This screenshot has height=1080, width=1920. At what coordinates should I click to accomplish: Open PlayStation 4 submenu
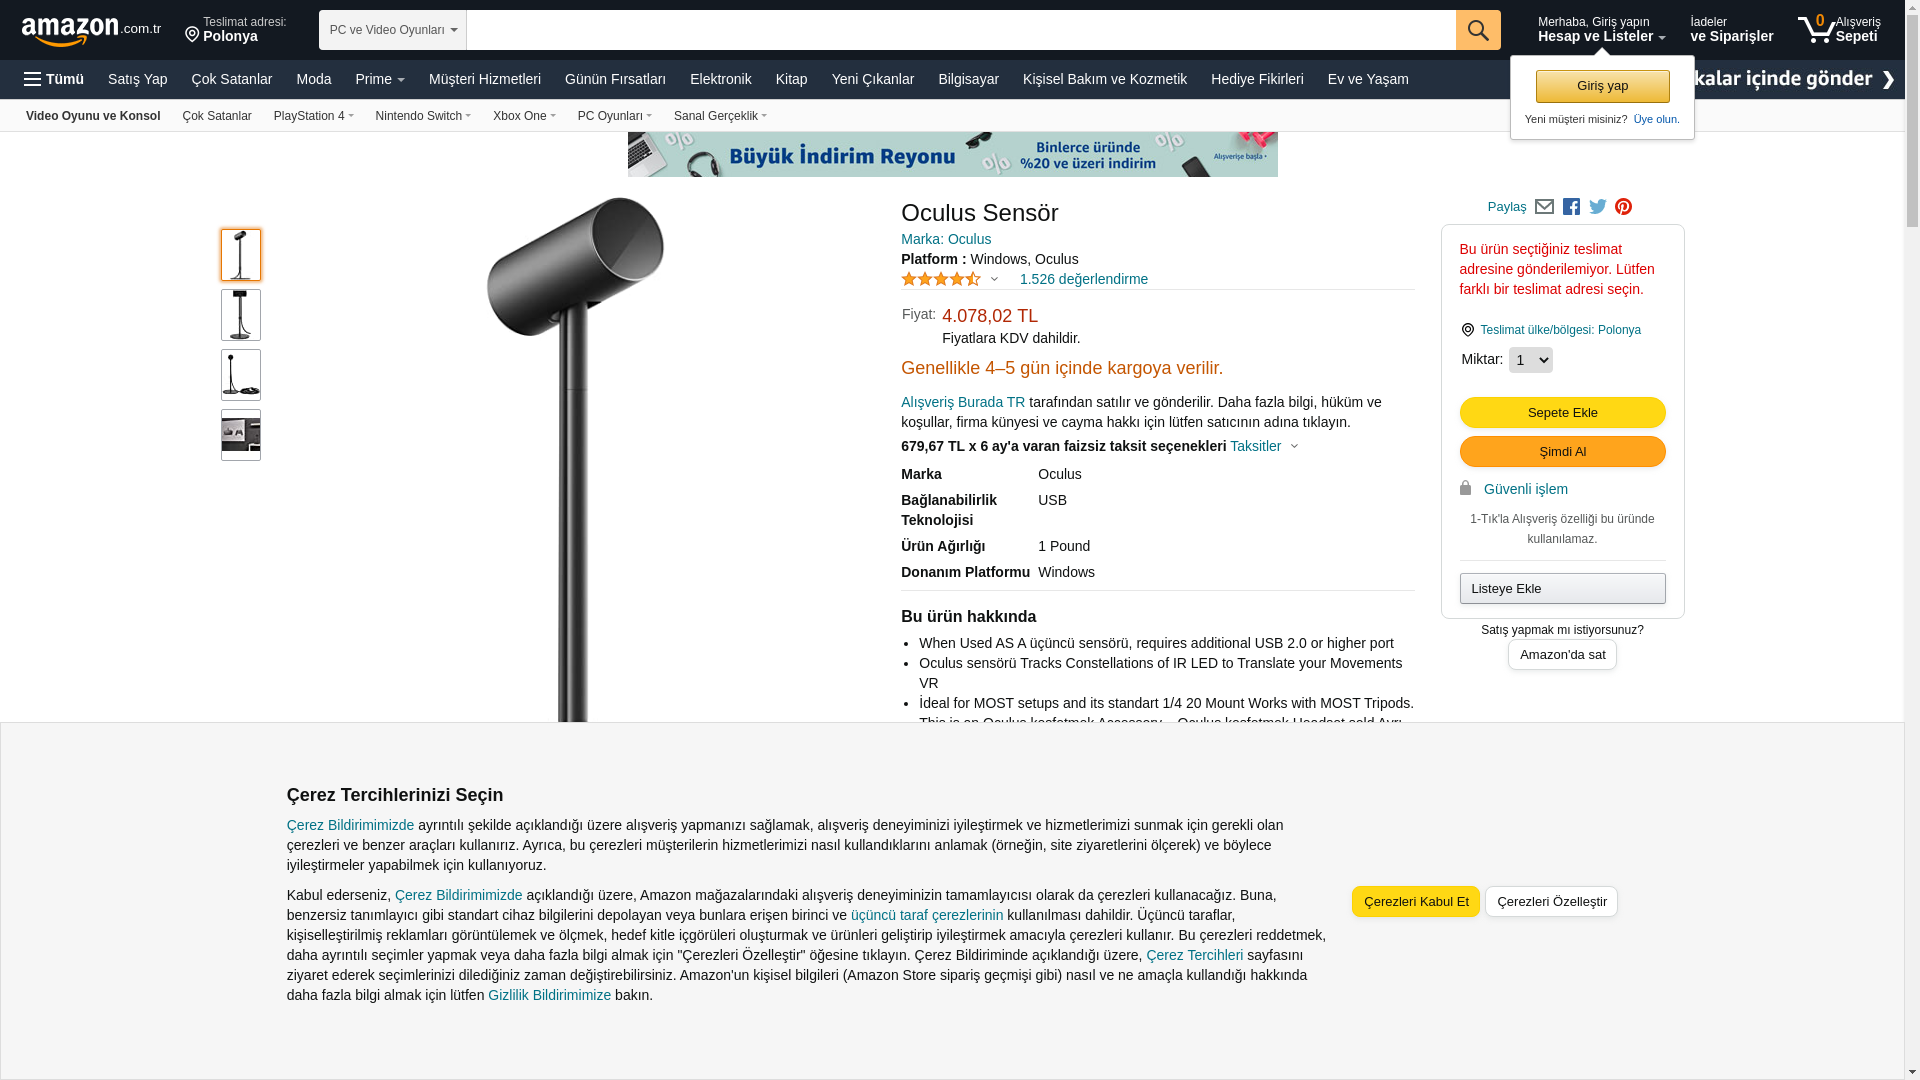[314, 116]
